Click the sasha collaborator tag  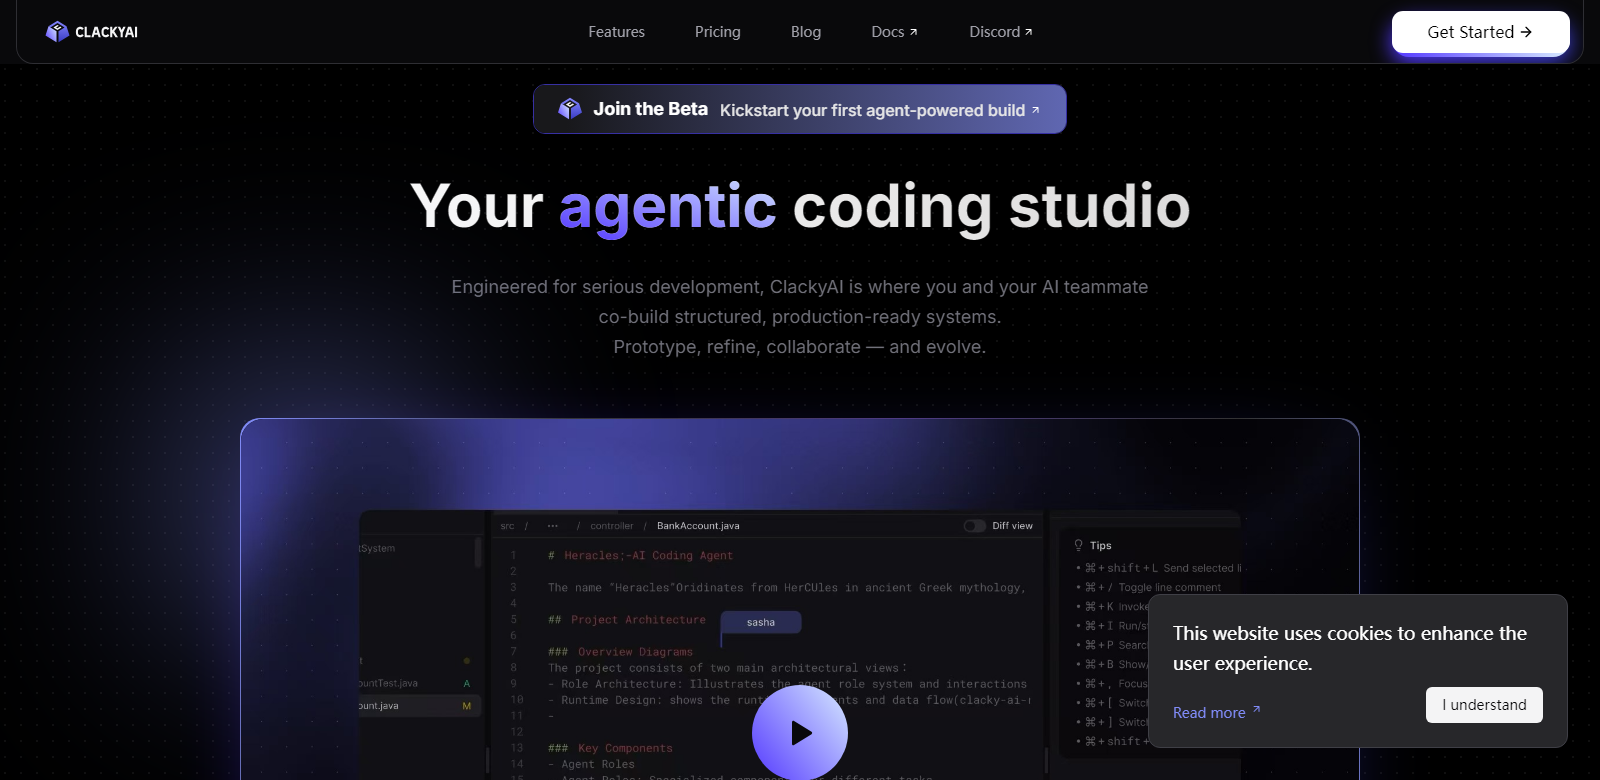(x=760, y=622)
